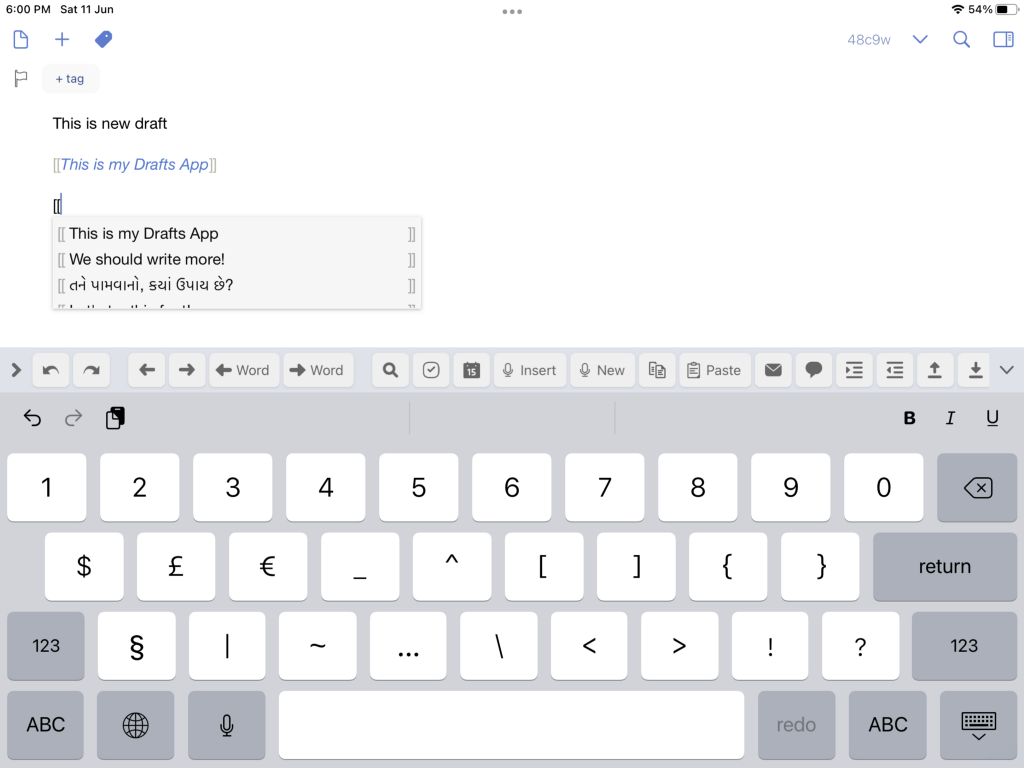The height and width of the screenshot is (768, 1024).
Task: Switch to numbers with left 123 key
Action: tap(46, 646)
